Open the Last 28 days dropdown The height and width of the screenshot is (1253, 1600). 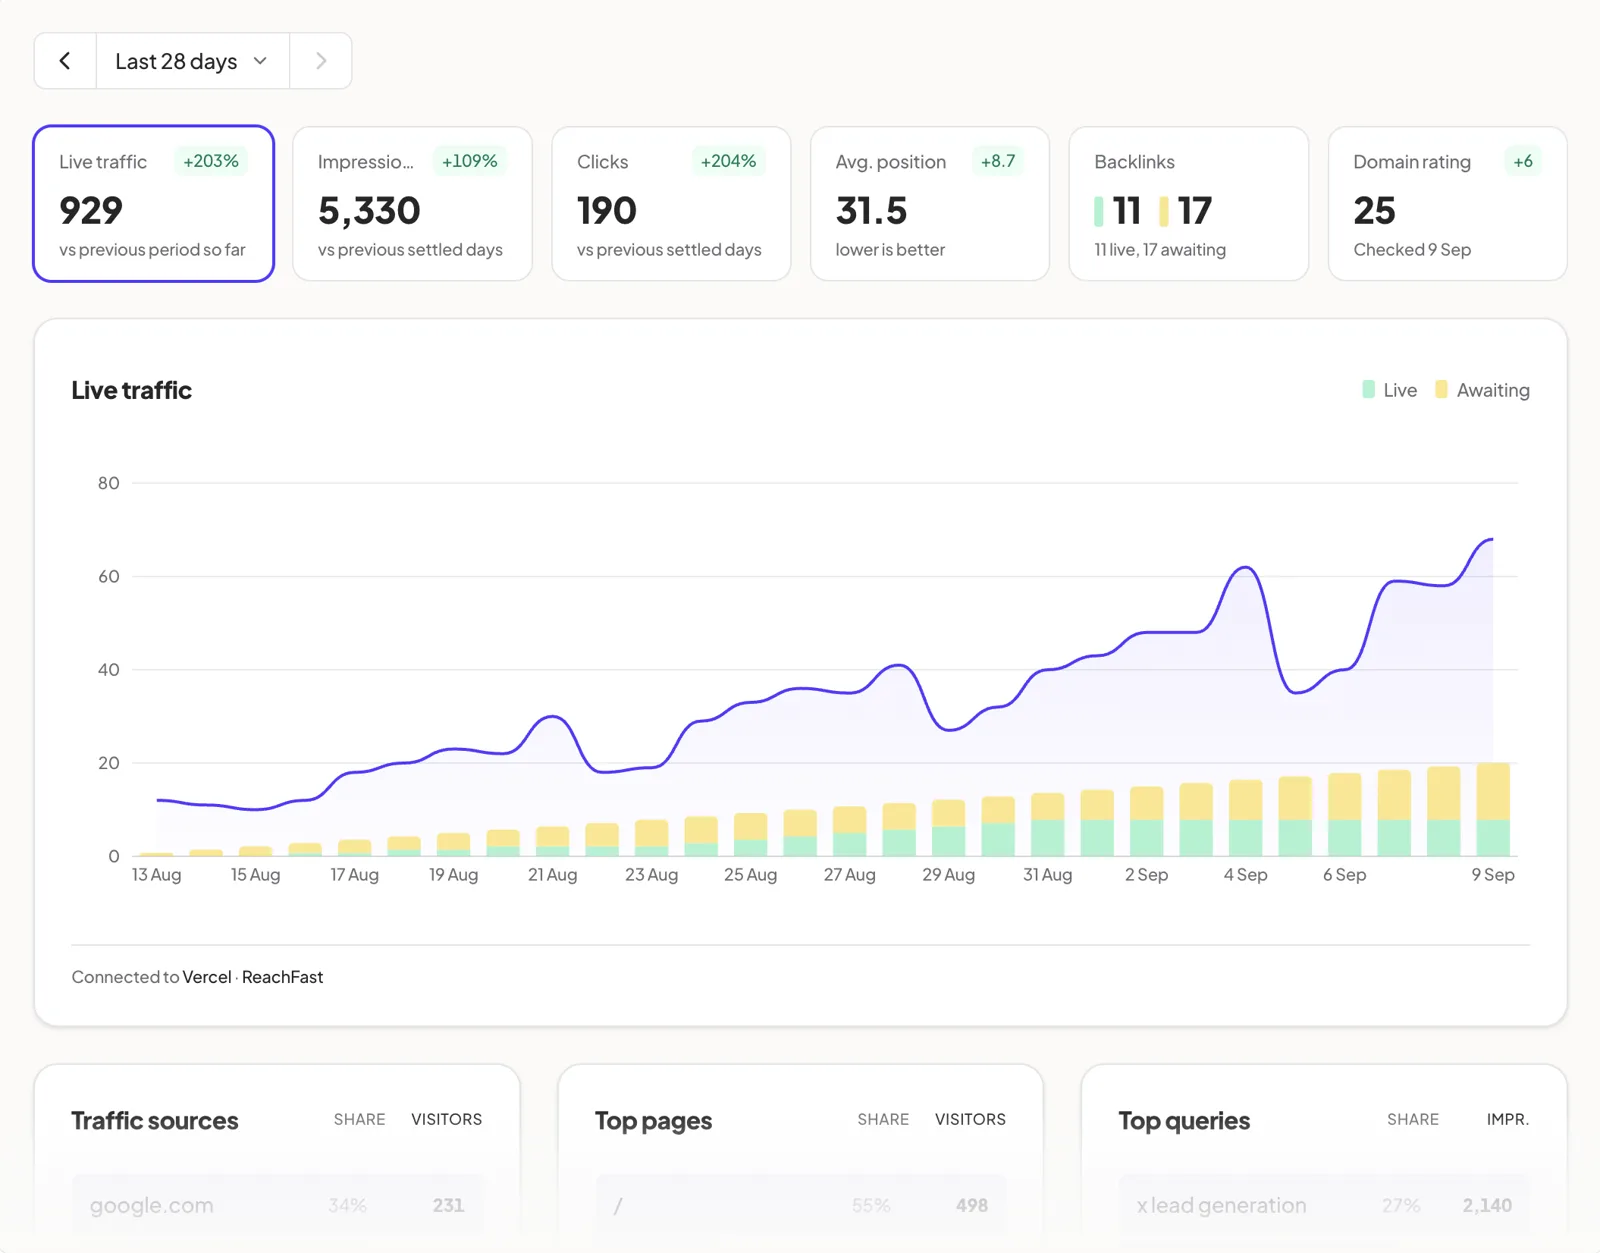[193, 61]
